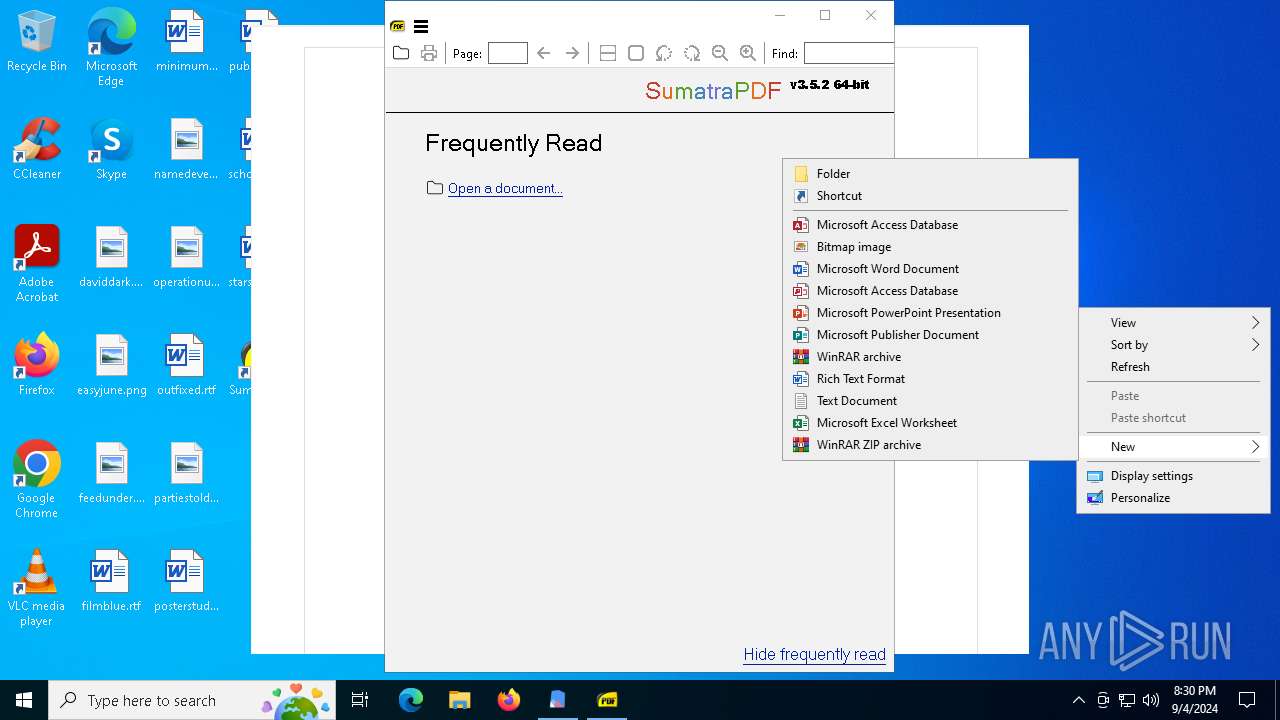This screenshot has height=720, width=1280.
Task: Click into the Find search field
Action: [848, 53]
